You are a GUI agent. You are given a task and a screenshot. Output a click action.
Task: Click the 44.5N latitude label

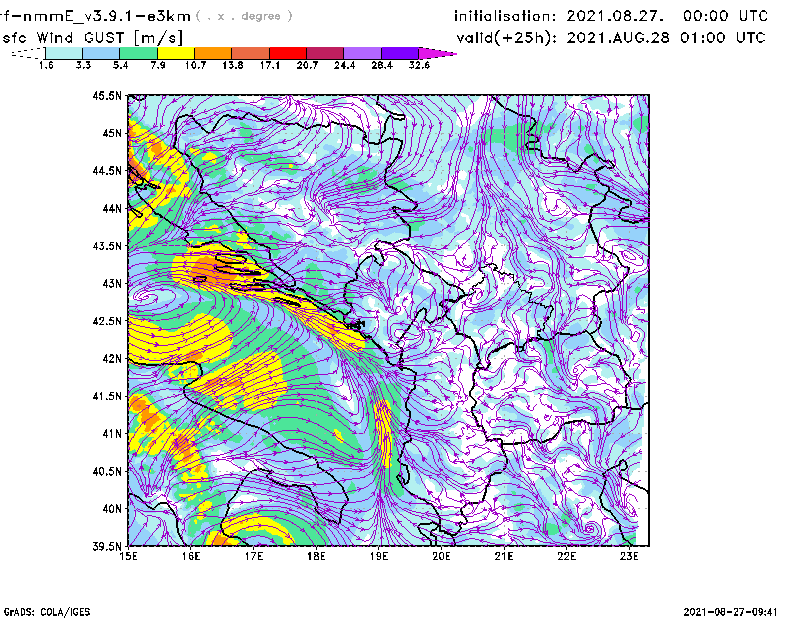107,170
